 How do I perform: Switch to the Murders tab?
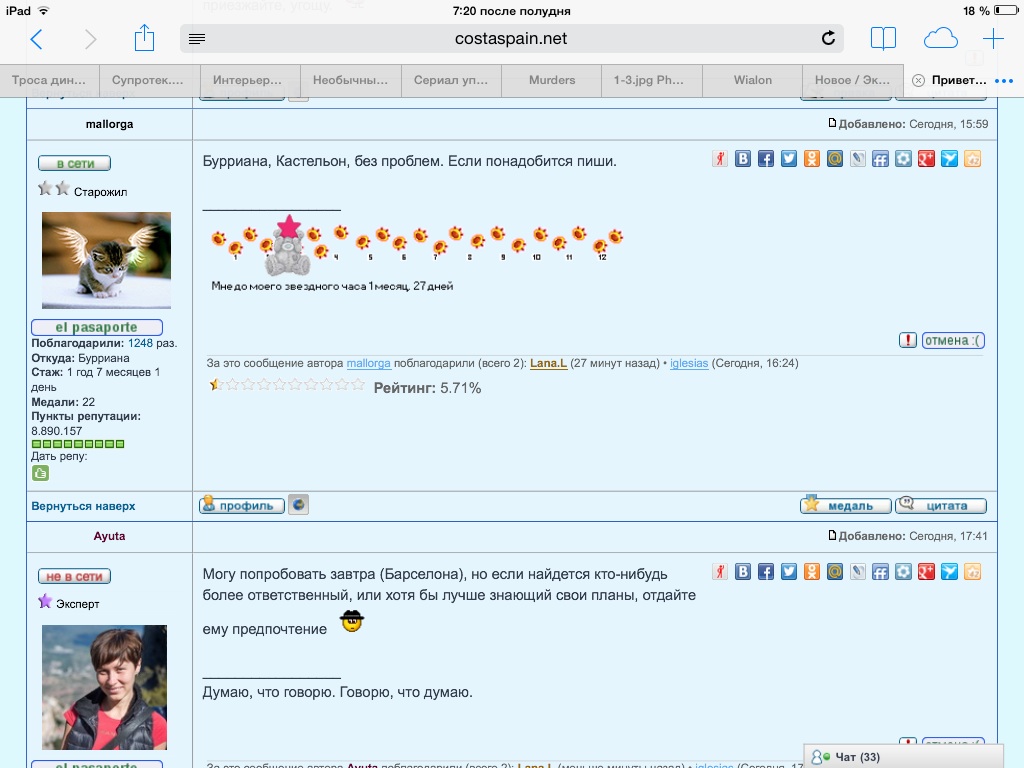(552, 80)
